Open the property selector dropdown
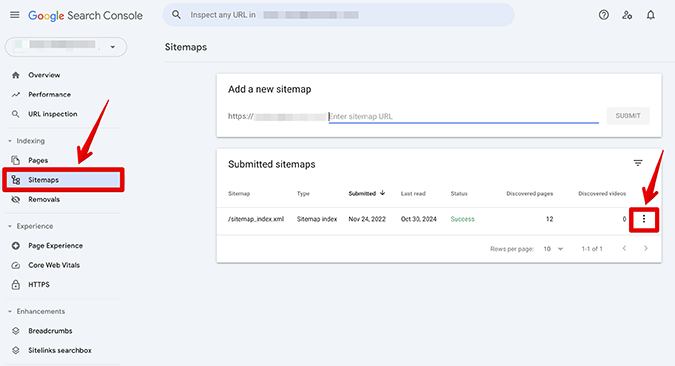675x366 pixels. tap(66, 47)
